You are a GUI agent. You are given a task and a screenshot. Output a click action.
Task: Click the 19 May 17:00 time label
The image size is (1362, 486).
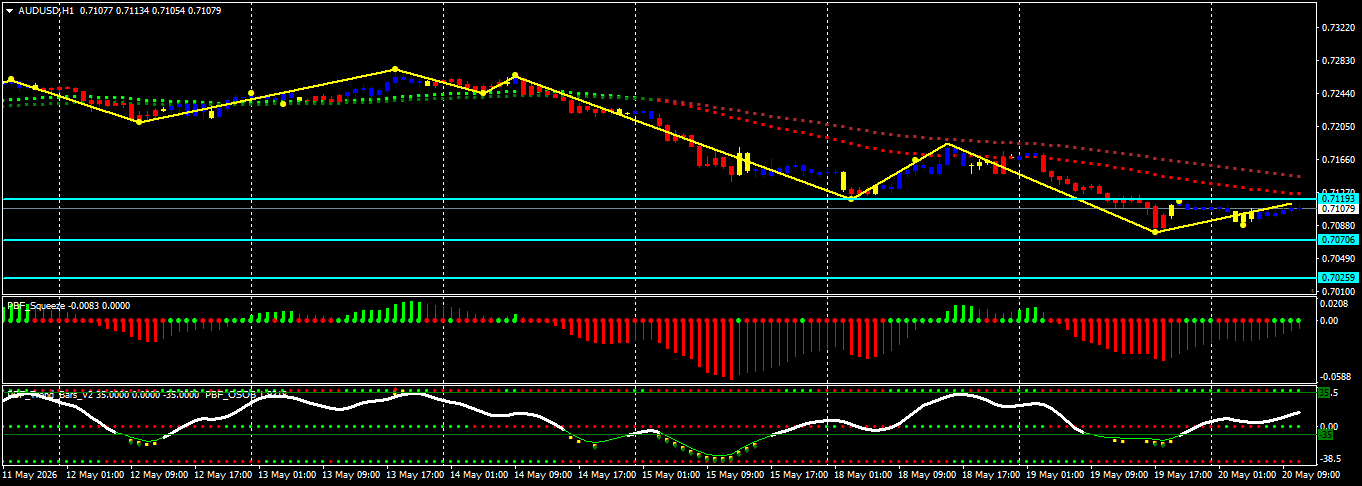tap(1184, 474)
